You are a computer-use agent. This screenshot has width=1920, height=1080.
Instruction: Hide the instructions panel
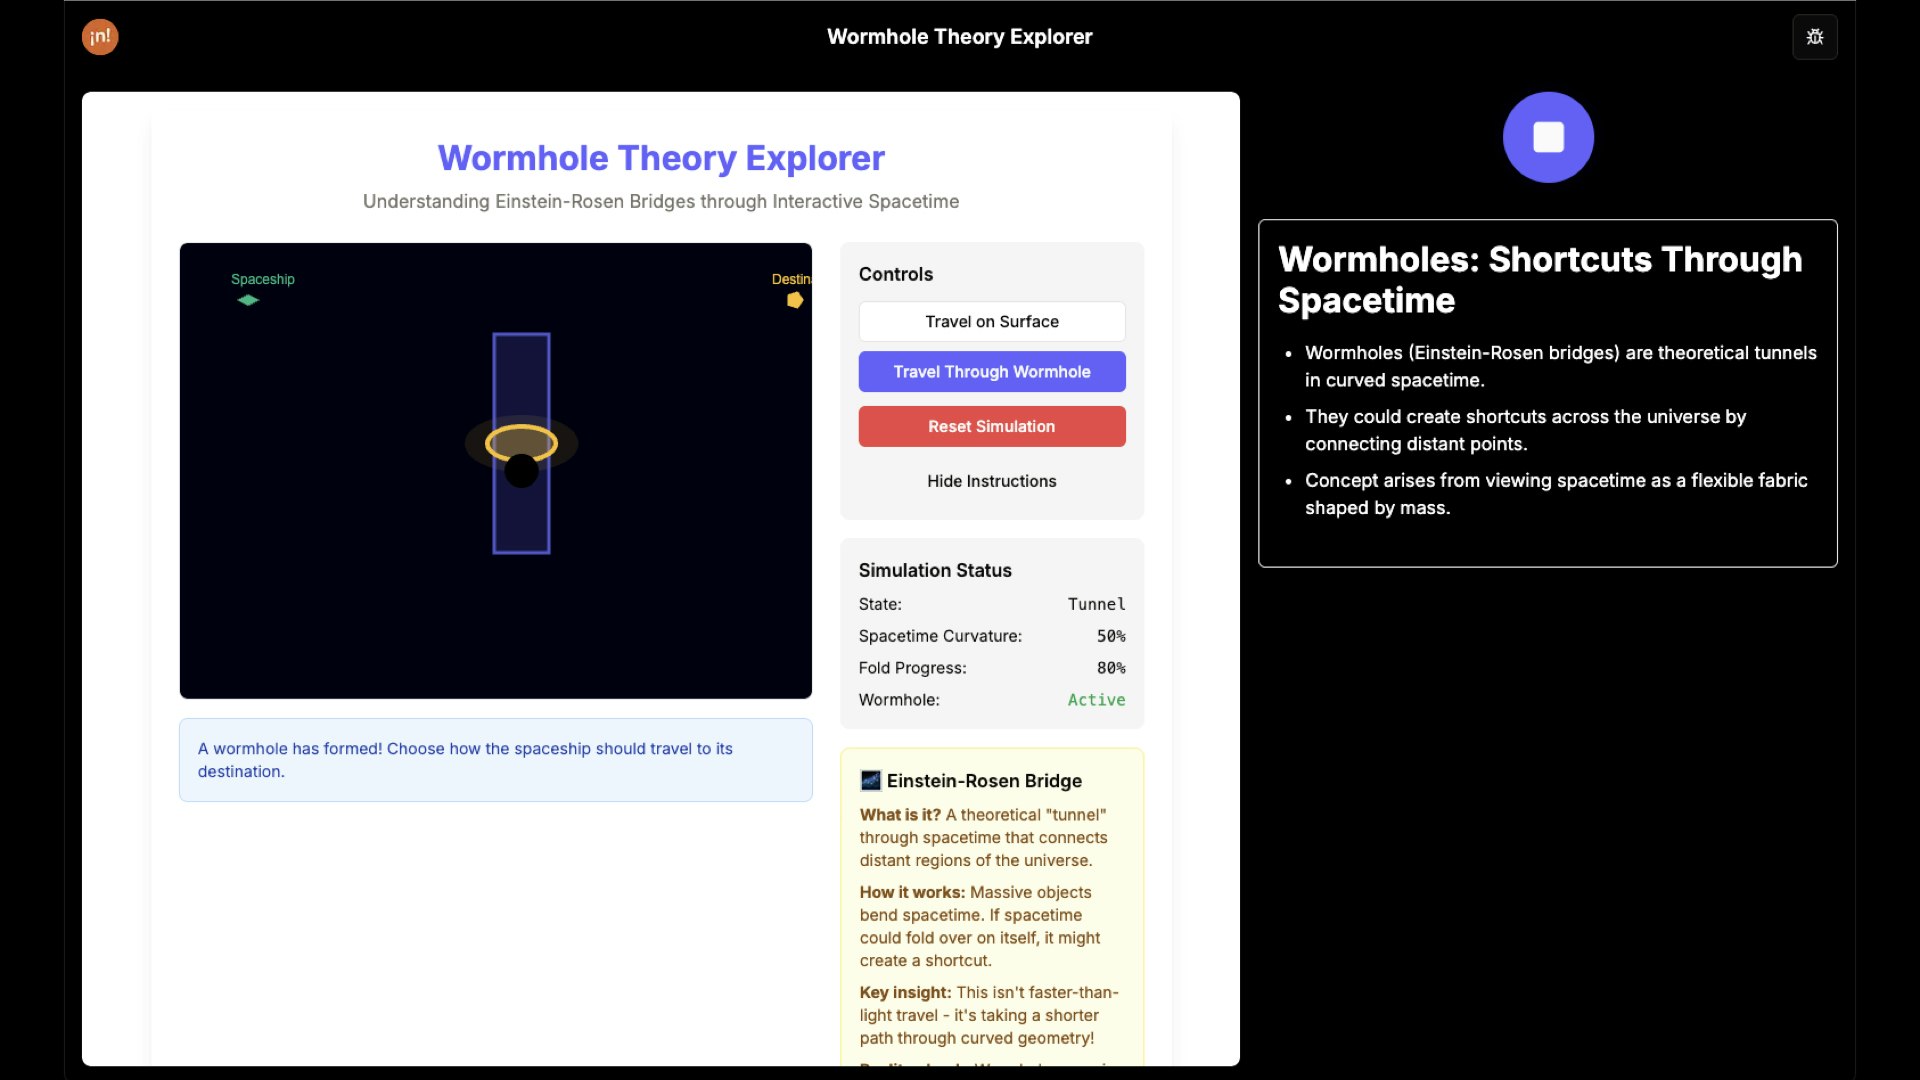991,481
